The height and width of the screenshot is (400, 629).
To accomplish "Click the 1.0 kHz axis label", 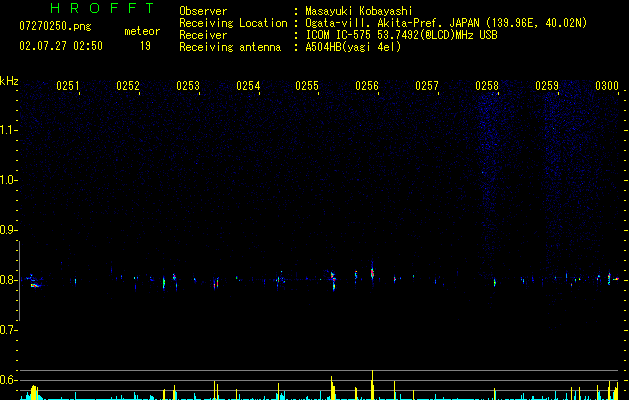I will (x=8, y=180).
